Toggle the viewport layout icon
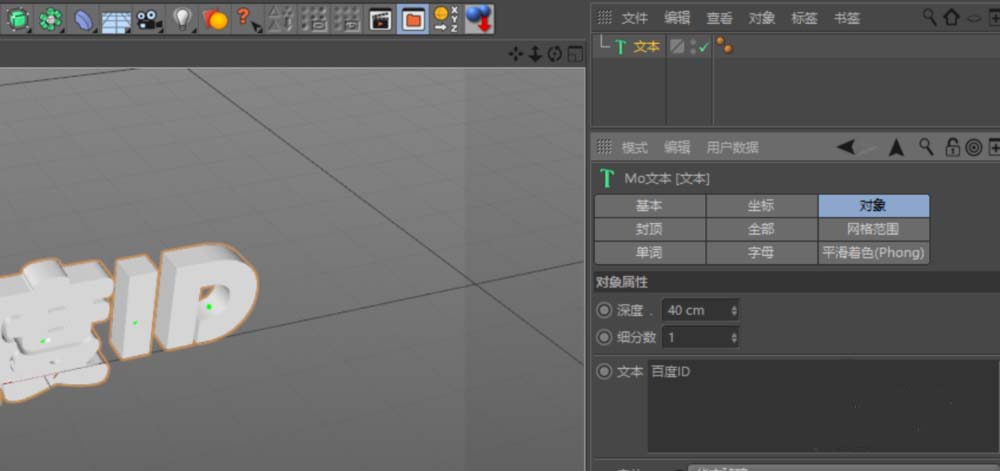 tap(575, 54)
